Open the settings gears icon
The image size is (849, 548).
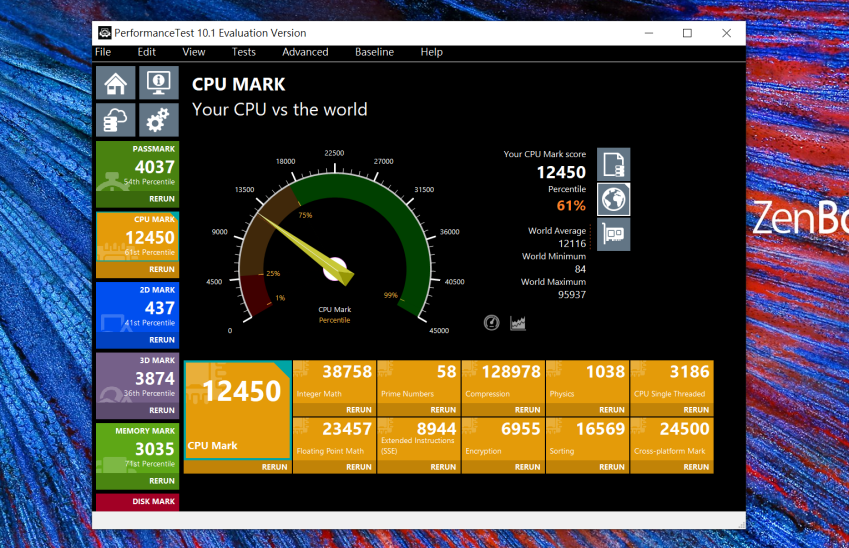click(159, 120)
